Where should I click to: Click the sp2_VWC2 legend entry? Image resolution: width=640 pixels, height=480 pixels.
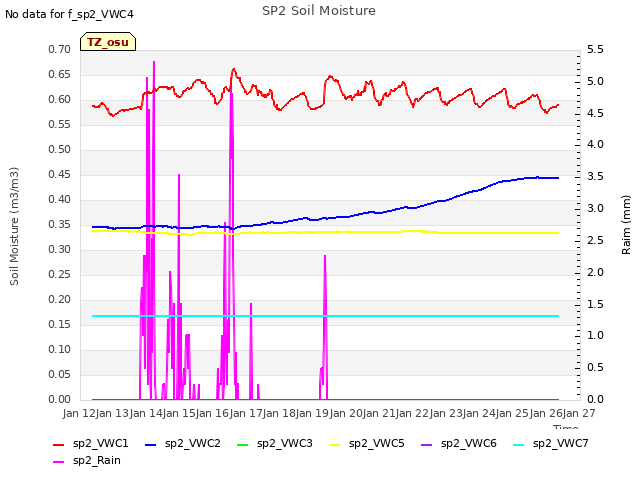tap(183, 443)
